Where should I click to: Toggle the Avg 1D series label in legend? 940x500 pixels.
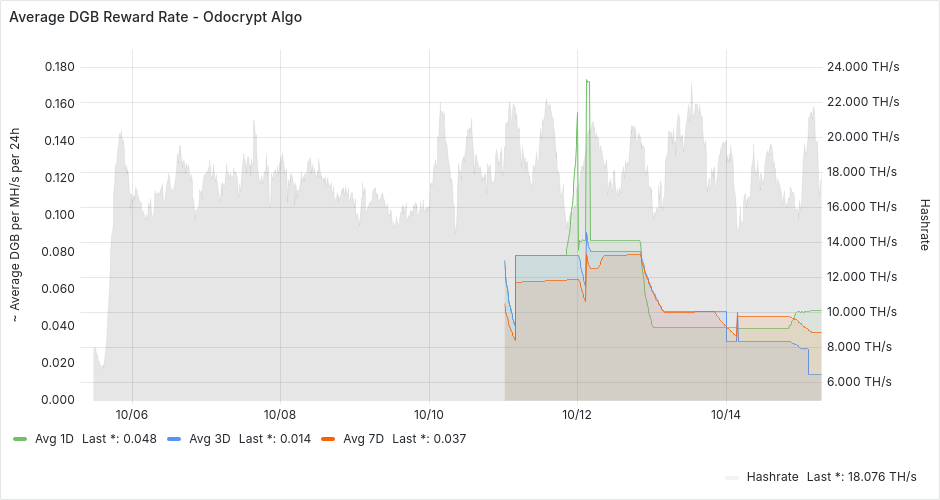tap(54, 439)
